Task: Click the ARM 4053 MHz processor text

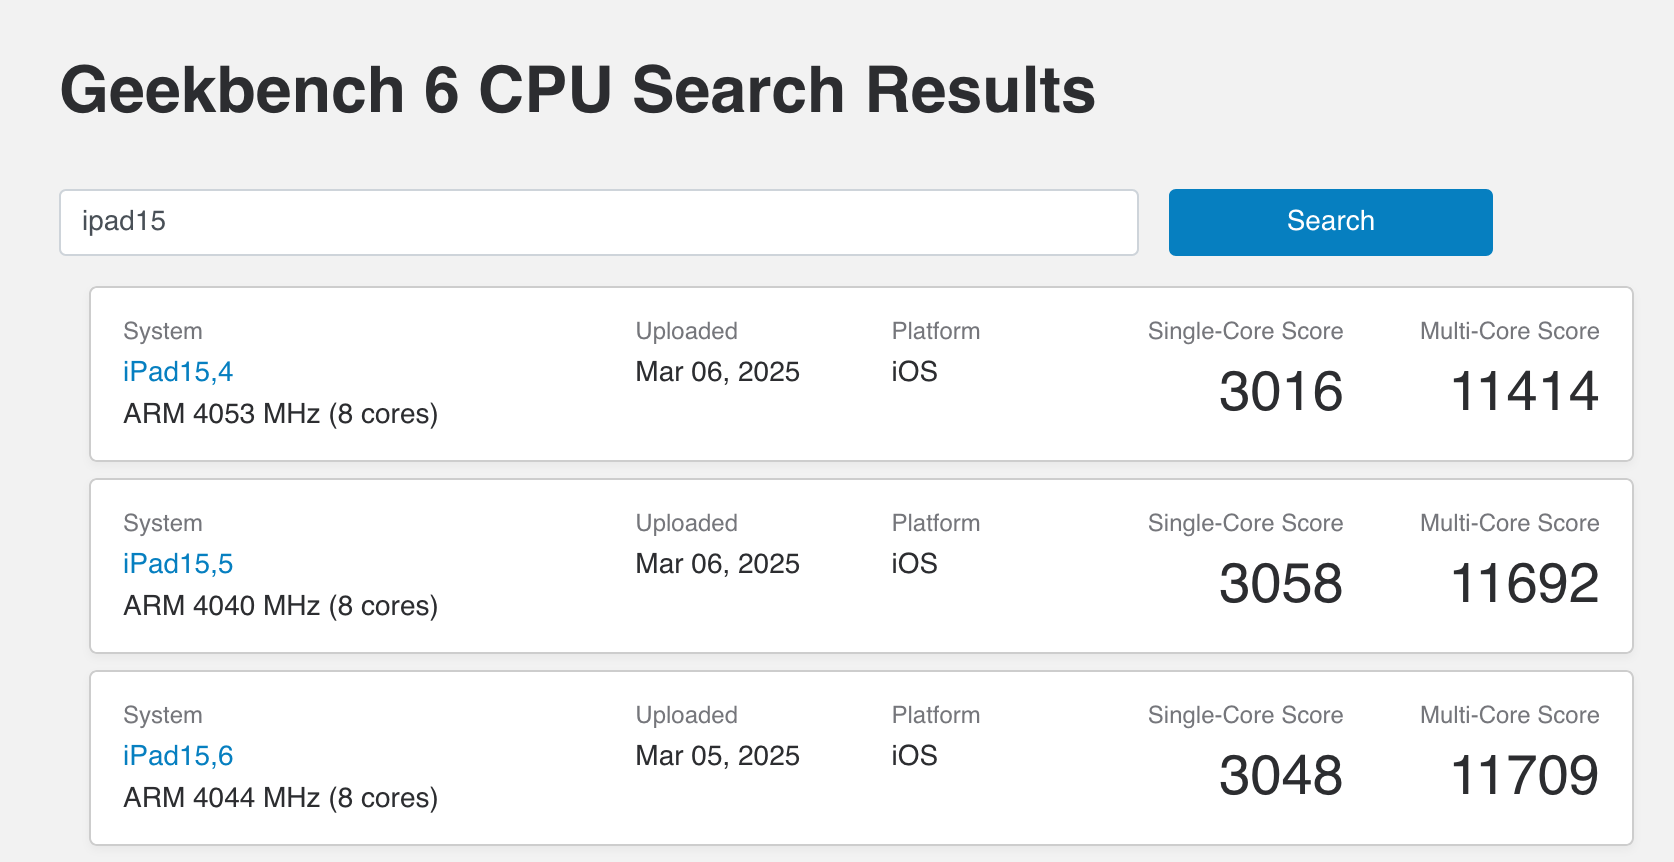Action: (281, 414)
